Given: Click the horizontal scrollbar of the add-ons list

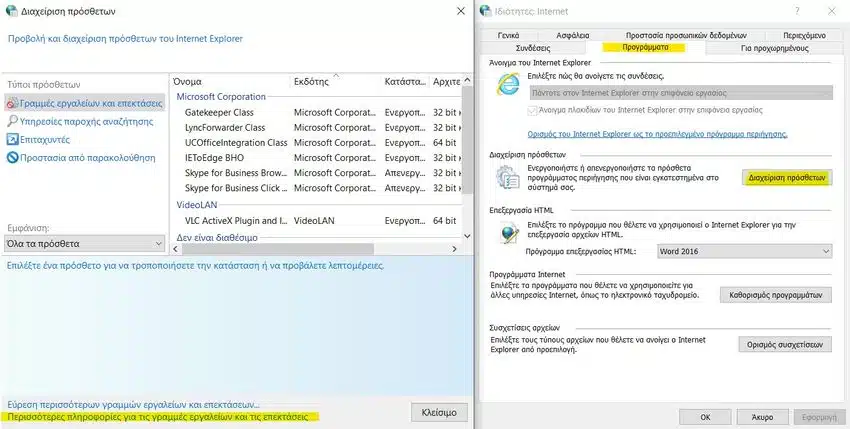Looking at the screenshot, I should pyautogui.click(x=278, y=248).
